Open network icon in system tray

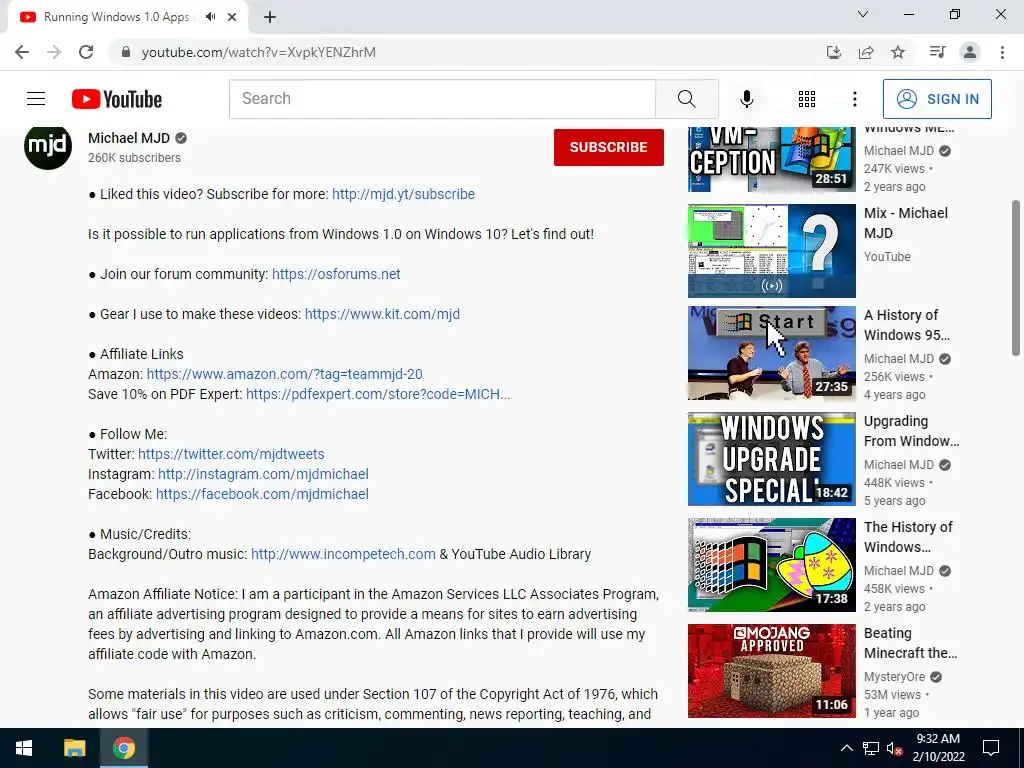(x=871, y=748)
